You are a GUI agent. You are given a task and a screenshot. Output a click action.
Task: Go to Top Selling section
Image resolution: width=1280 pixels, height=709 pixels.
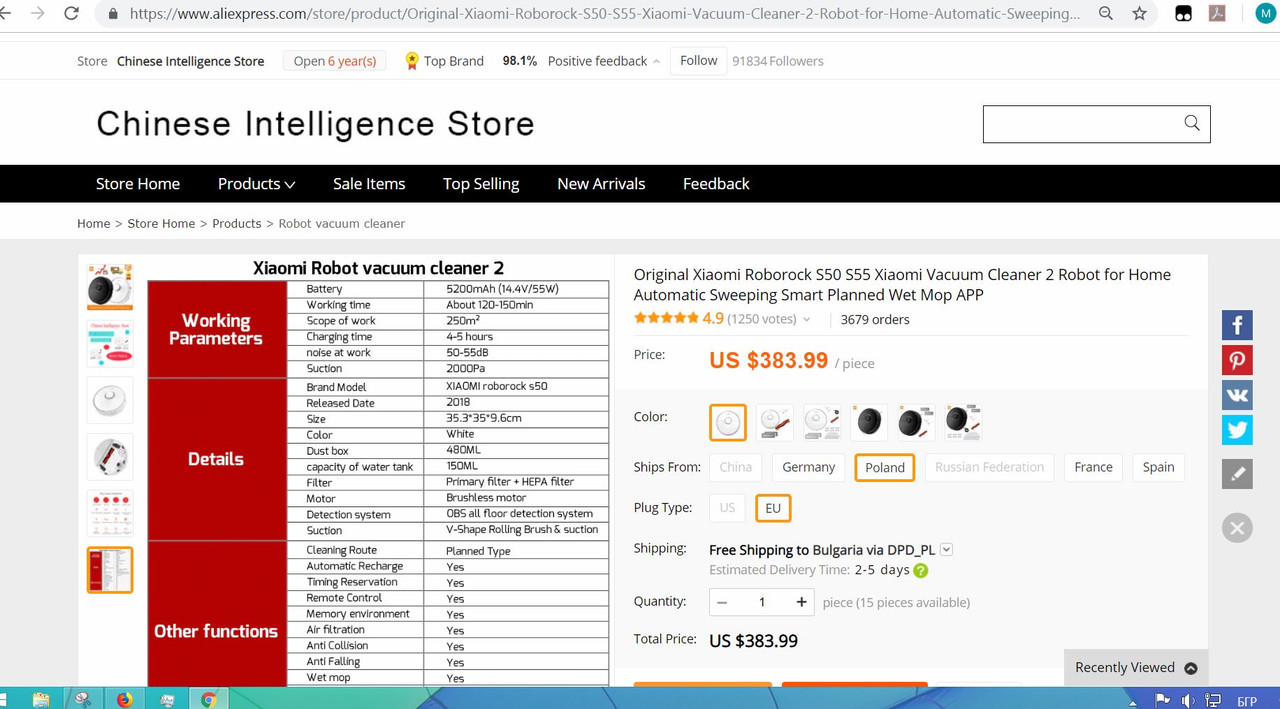[x=481, y=184]
